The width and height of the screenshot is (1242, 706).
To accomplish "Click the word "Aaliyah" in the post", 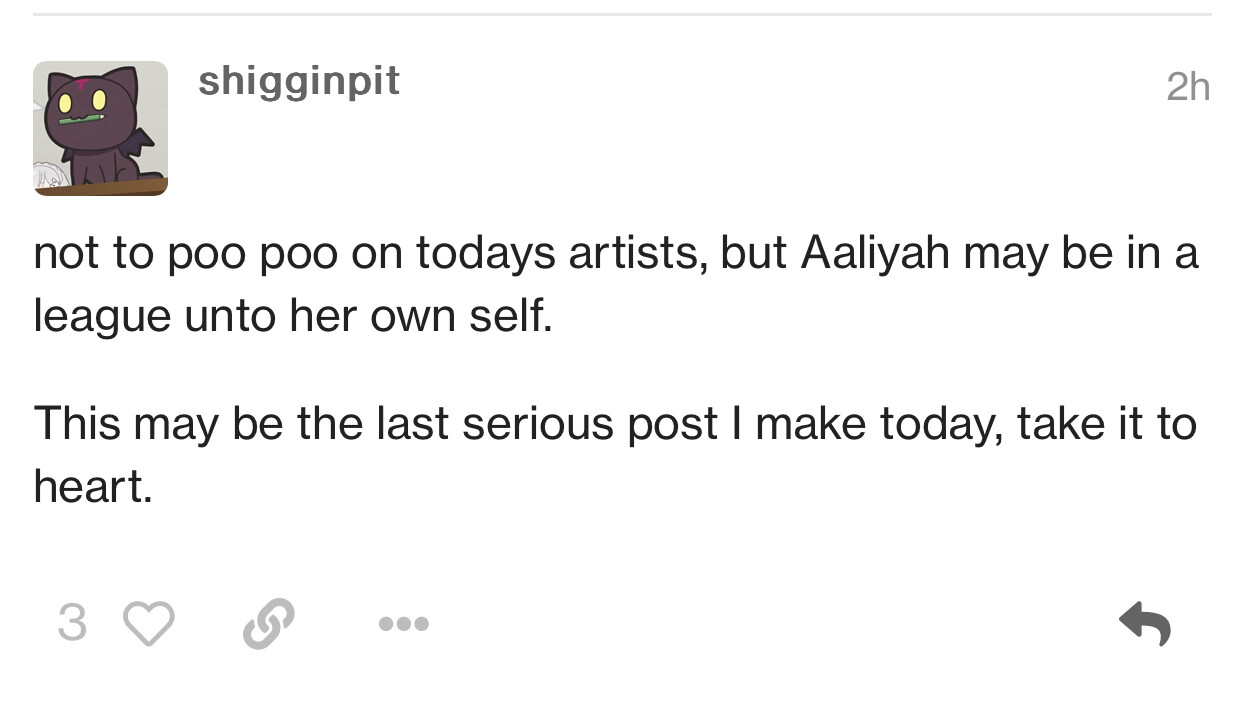I will (875, 254).
